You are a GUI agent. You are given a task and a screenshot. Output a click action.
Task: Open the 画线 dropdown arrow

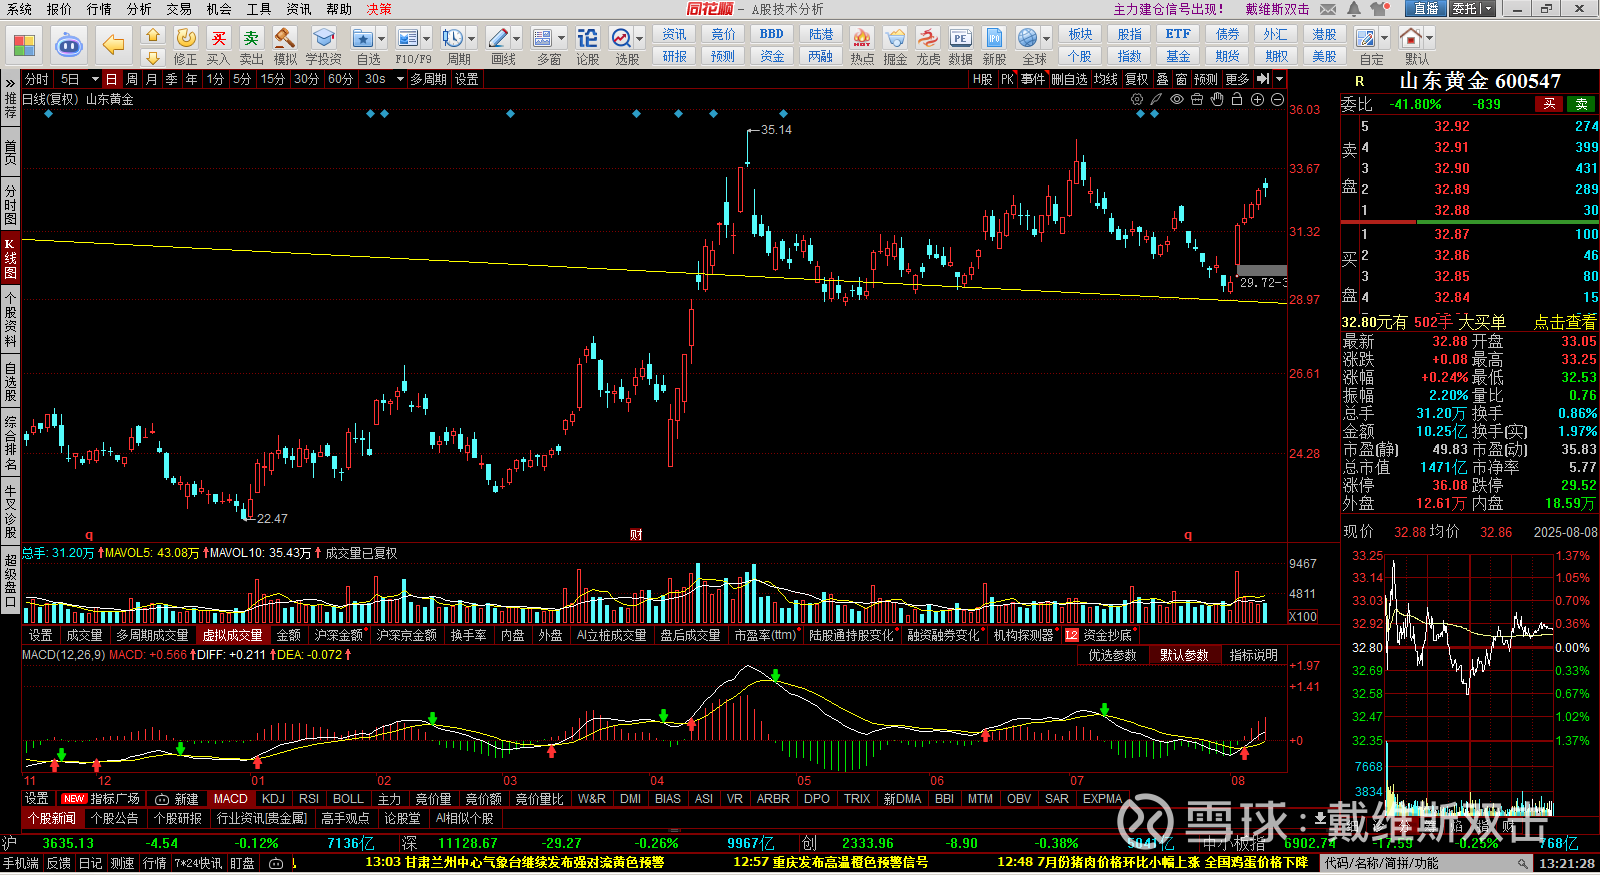coord(517,38)
